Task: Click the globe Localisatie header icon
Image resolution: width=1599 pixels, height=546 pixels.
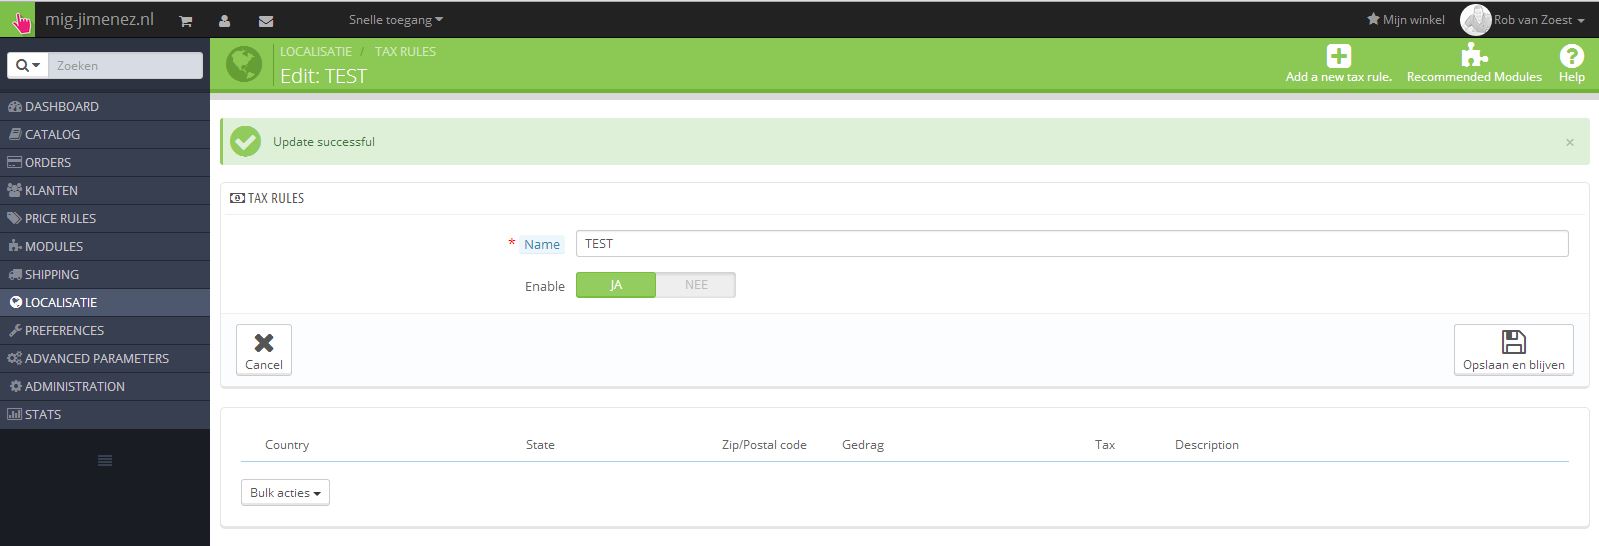Action: coord(243,64)
